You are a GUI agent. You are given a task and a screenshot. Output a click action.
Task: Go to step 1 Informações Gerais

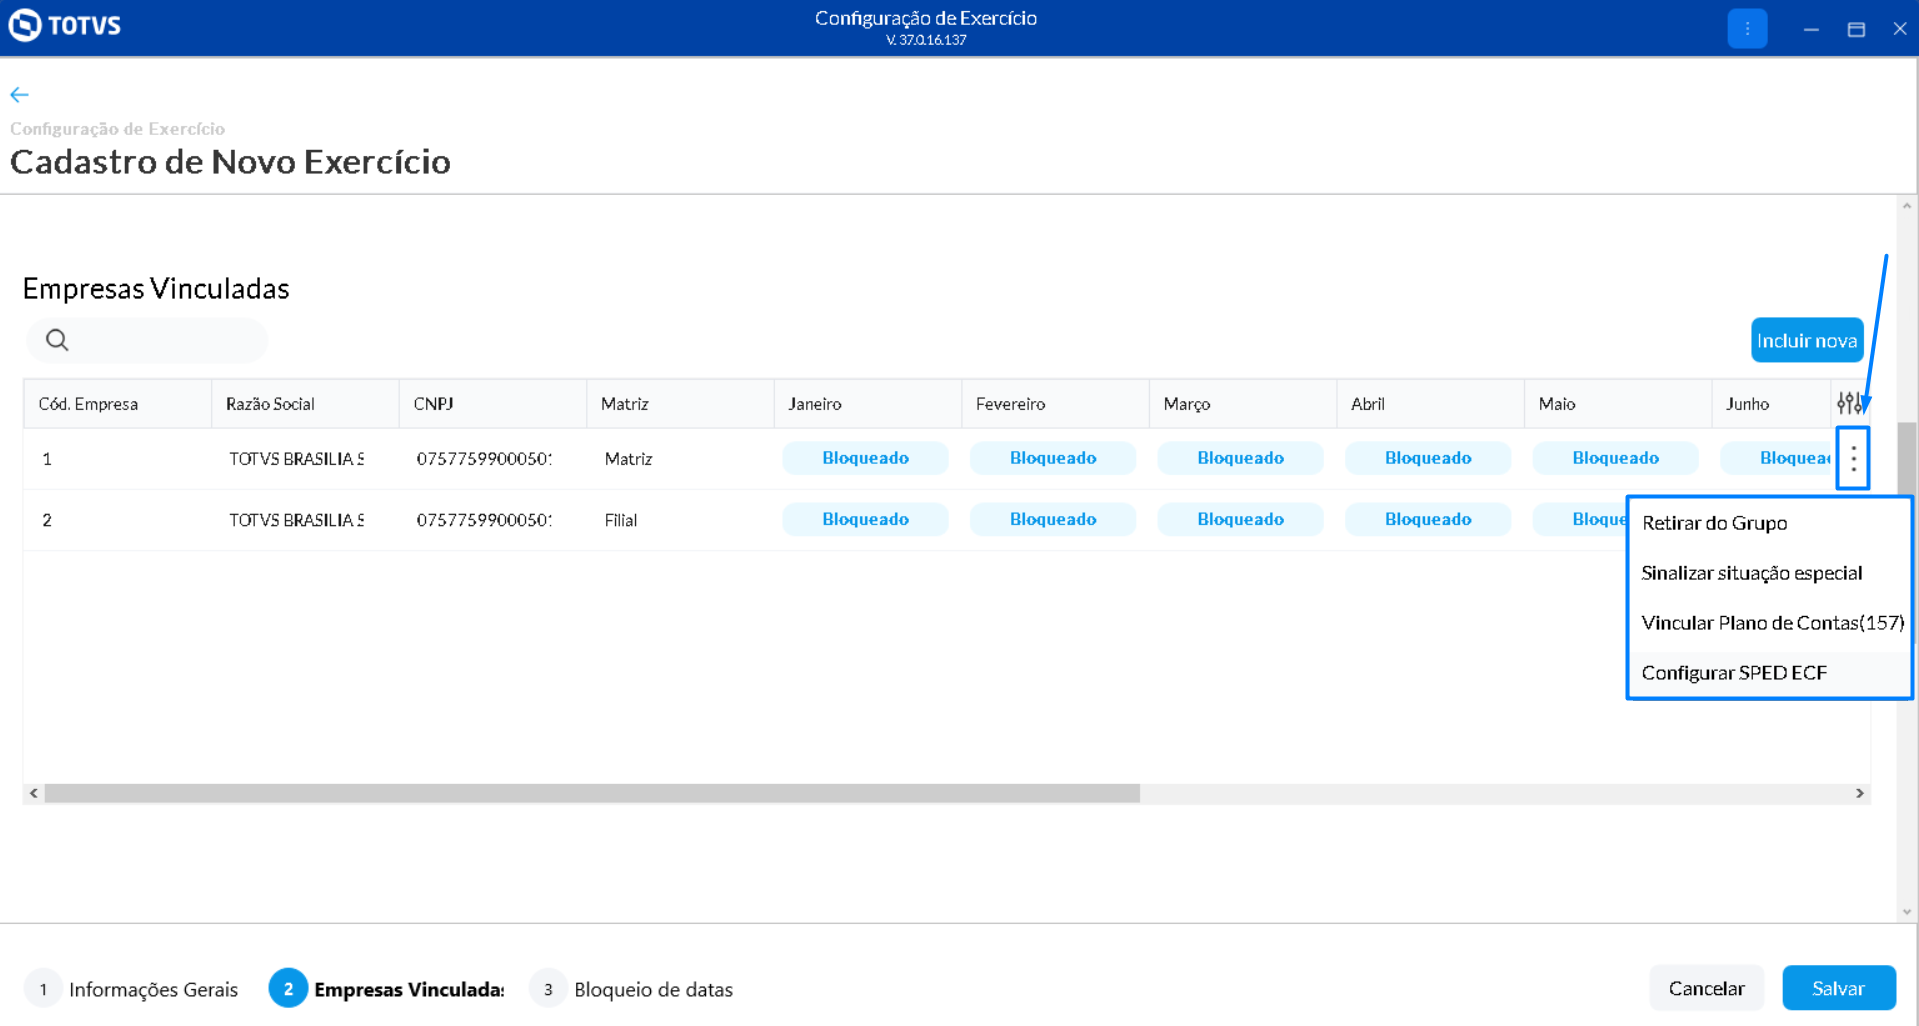coord(132,989)
